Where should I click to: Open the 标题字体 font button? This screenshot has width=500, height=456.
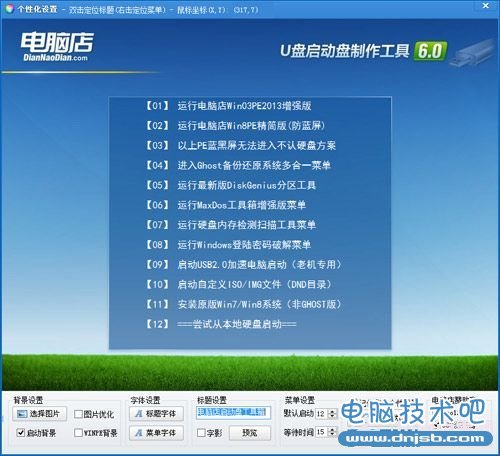point(156,414)
